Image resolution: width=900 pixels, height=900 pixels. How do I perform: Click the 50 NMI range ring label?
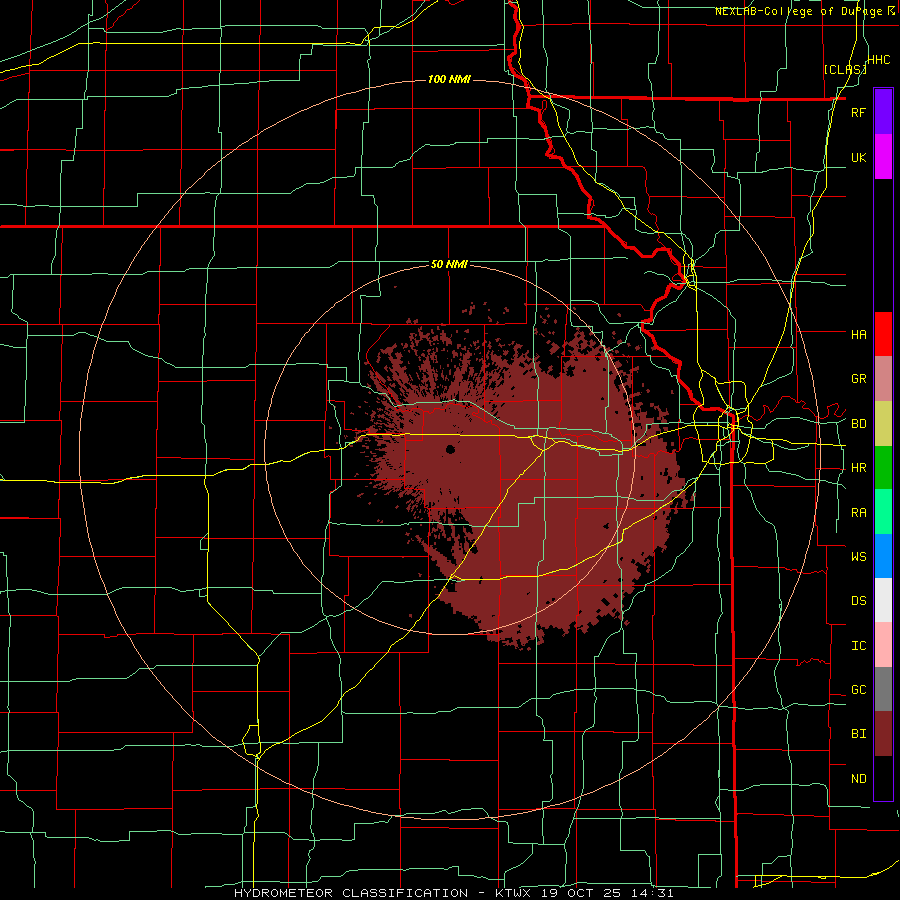click(x=449, y=265)
